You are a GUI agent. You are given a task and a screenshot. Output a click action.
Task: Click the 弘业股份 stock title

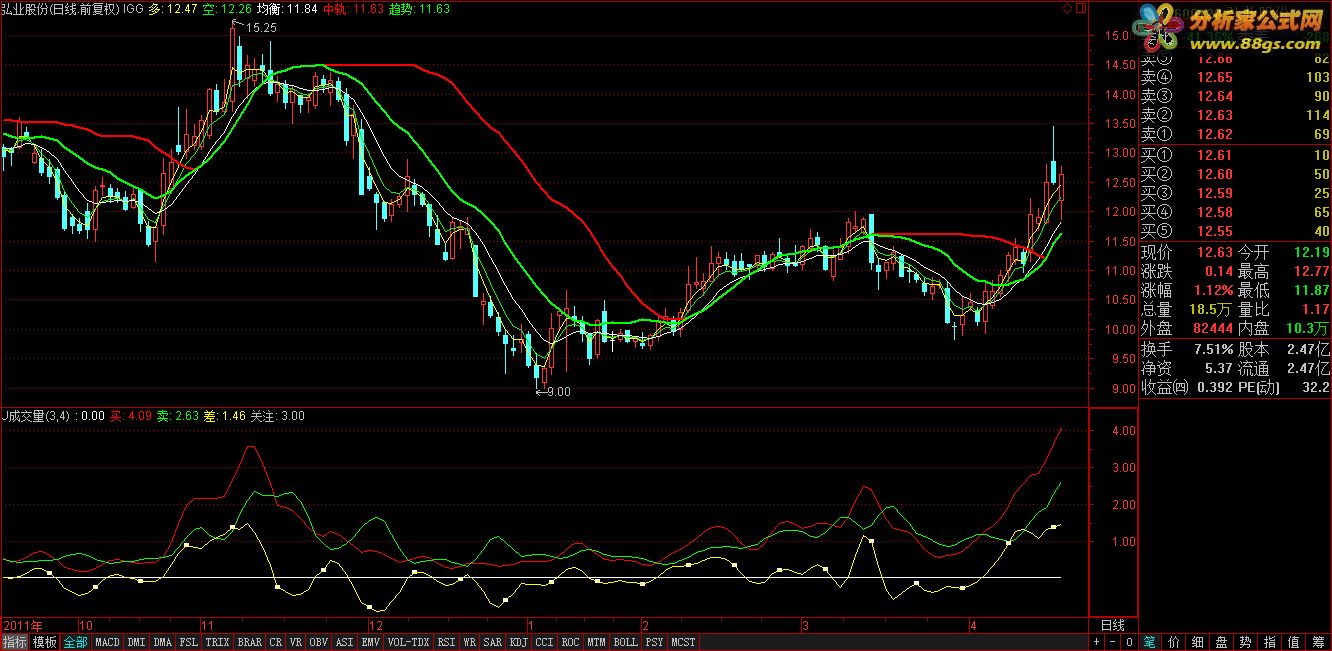point(24,8)
